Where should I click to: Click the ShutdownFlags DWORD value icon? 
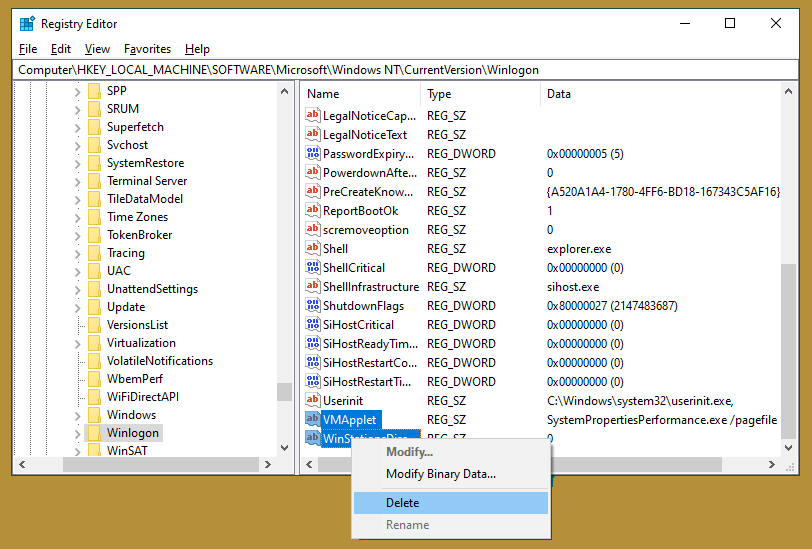pos(312,305)
